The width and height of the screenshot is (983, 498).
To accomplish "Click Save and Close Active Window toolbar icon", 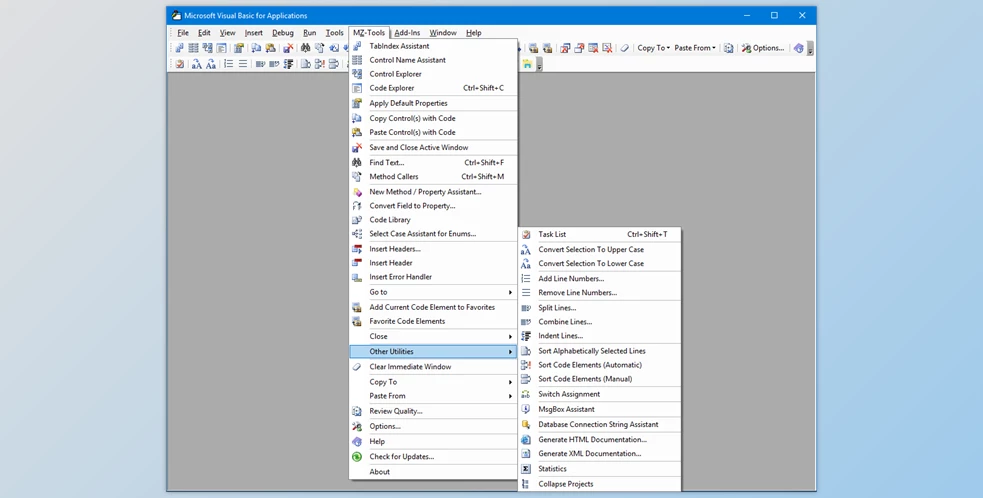I will tap(288, 48).
